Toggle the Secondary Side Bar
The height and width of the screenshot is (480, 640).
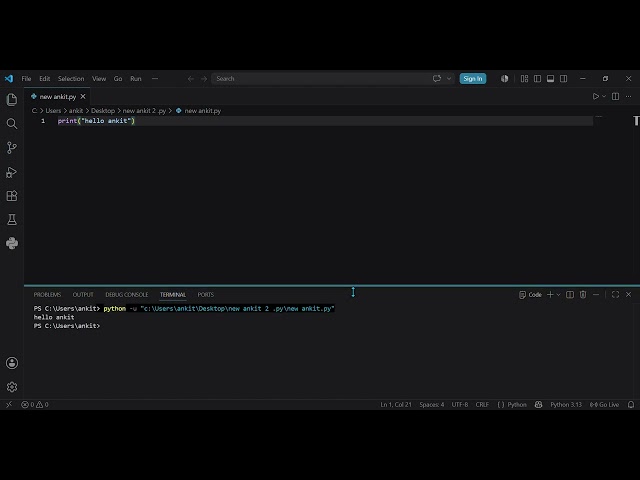[564, 78]
